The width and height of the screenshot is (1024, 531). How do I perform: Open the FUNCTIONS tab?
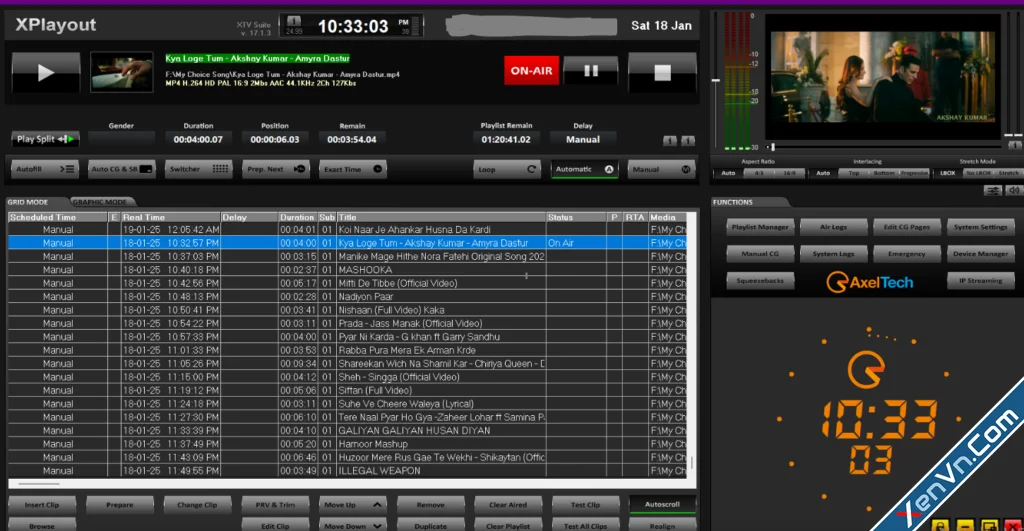(x=733, y=202)
